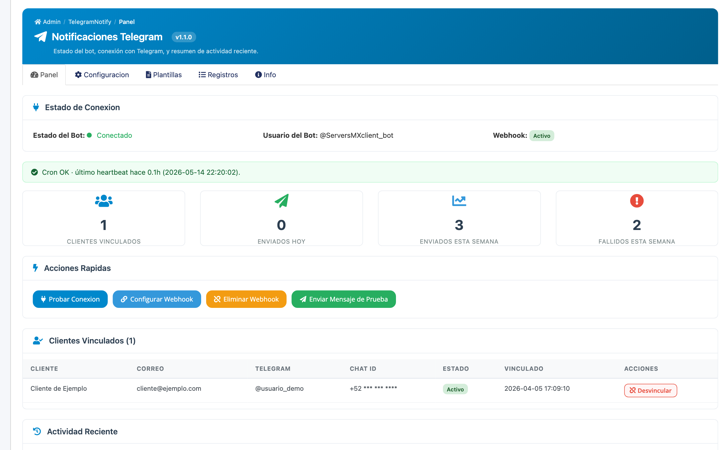Click the Clientes Vinculados stat card
Screen dimensions: 720x450
click(x=104, y=218)
